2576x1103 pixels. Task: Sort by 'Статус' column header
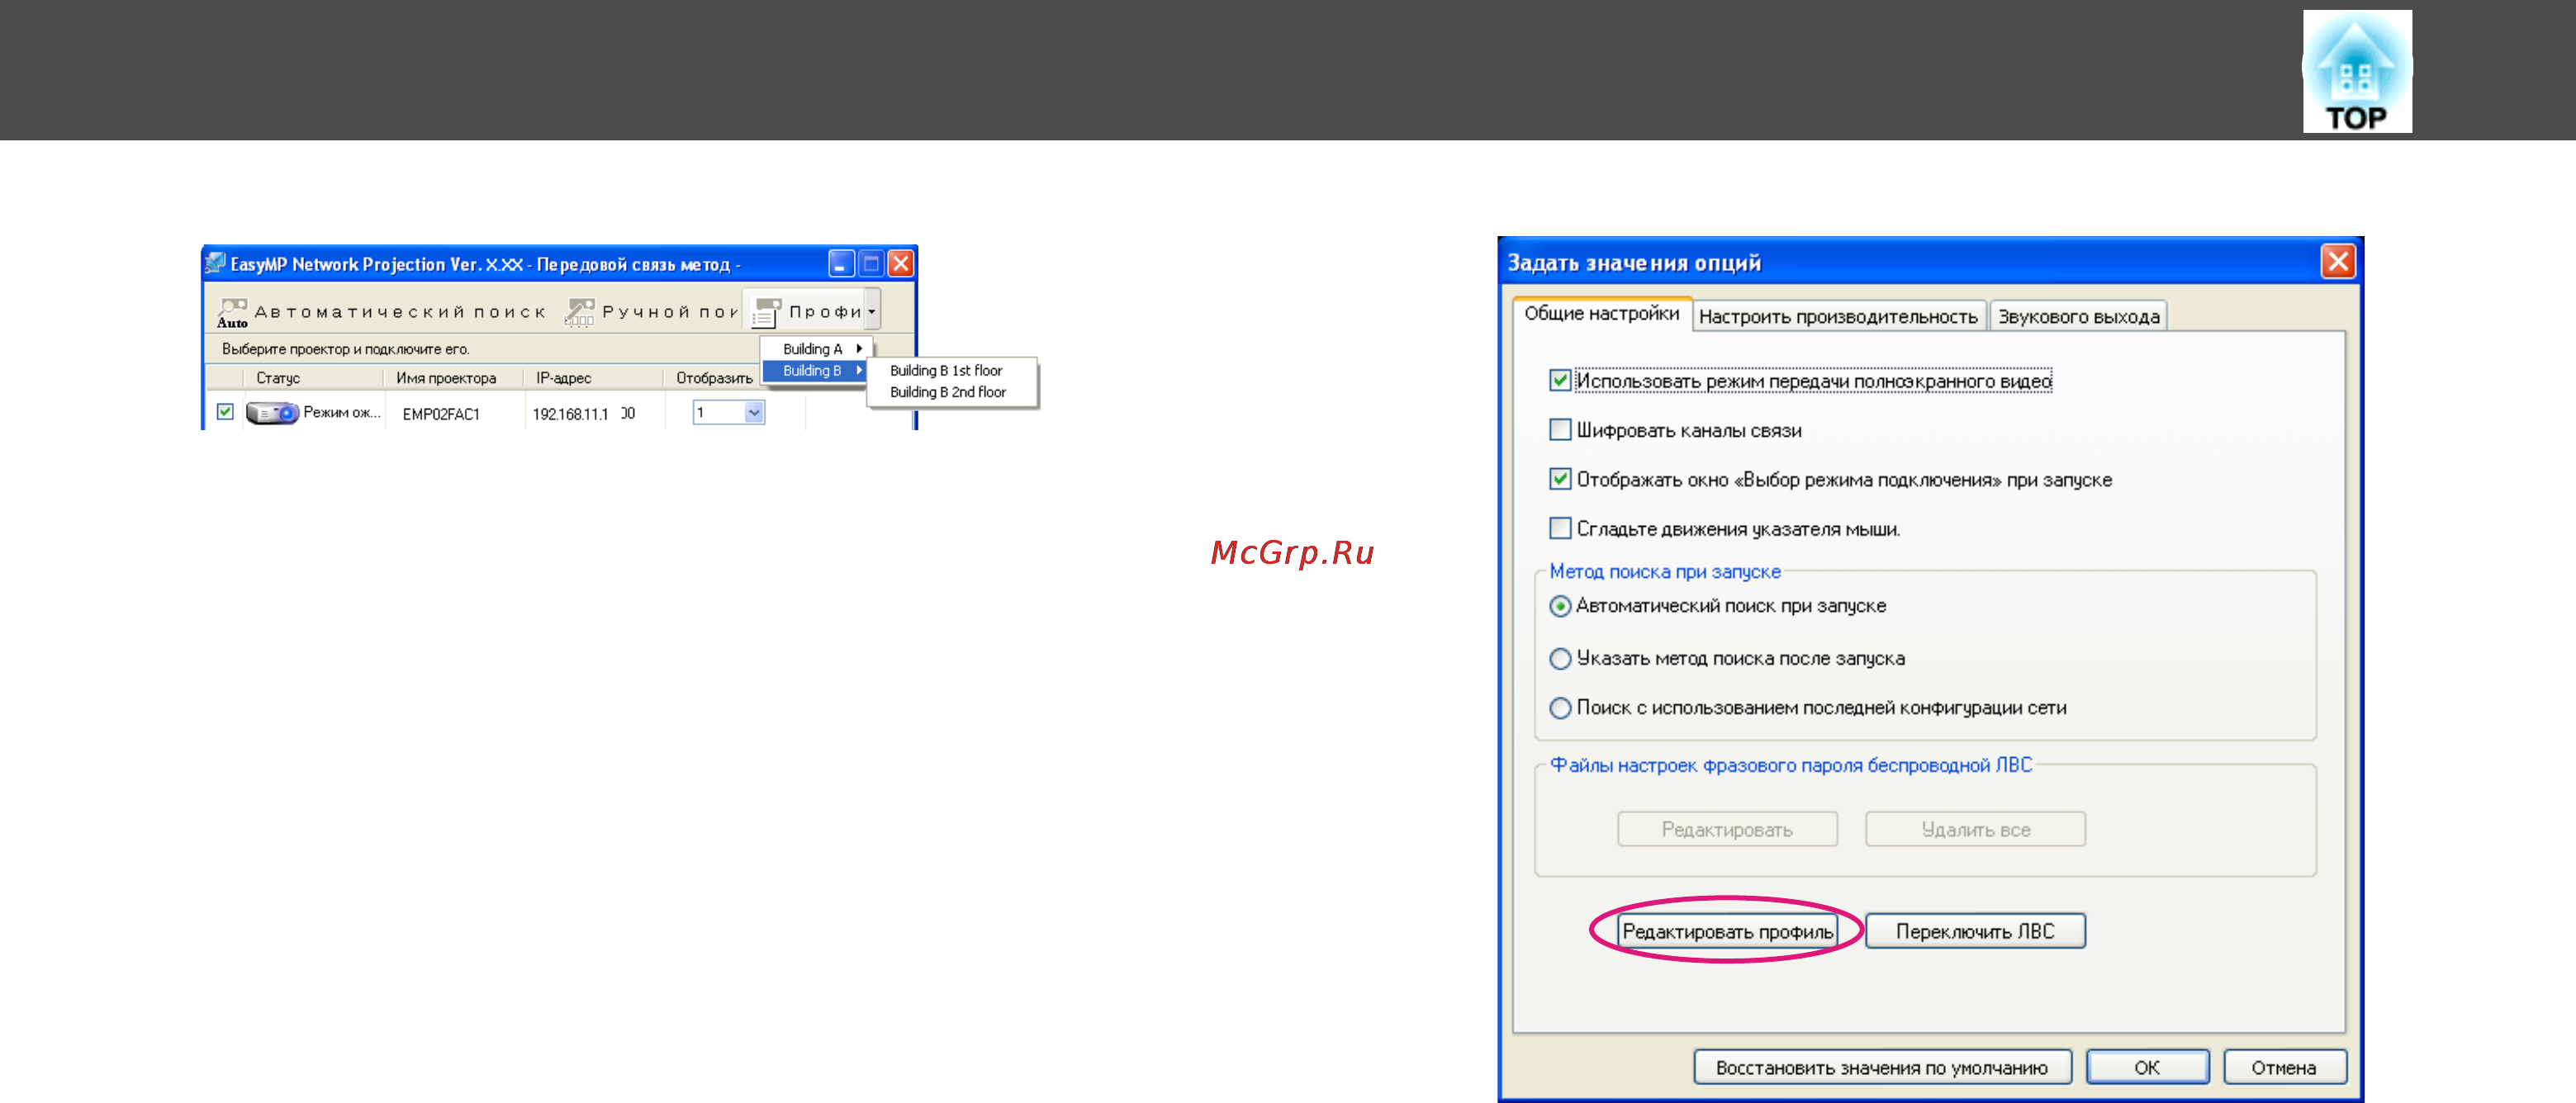313,377
